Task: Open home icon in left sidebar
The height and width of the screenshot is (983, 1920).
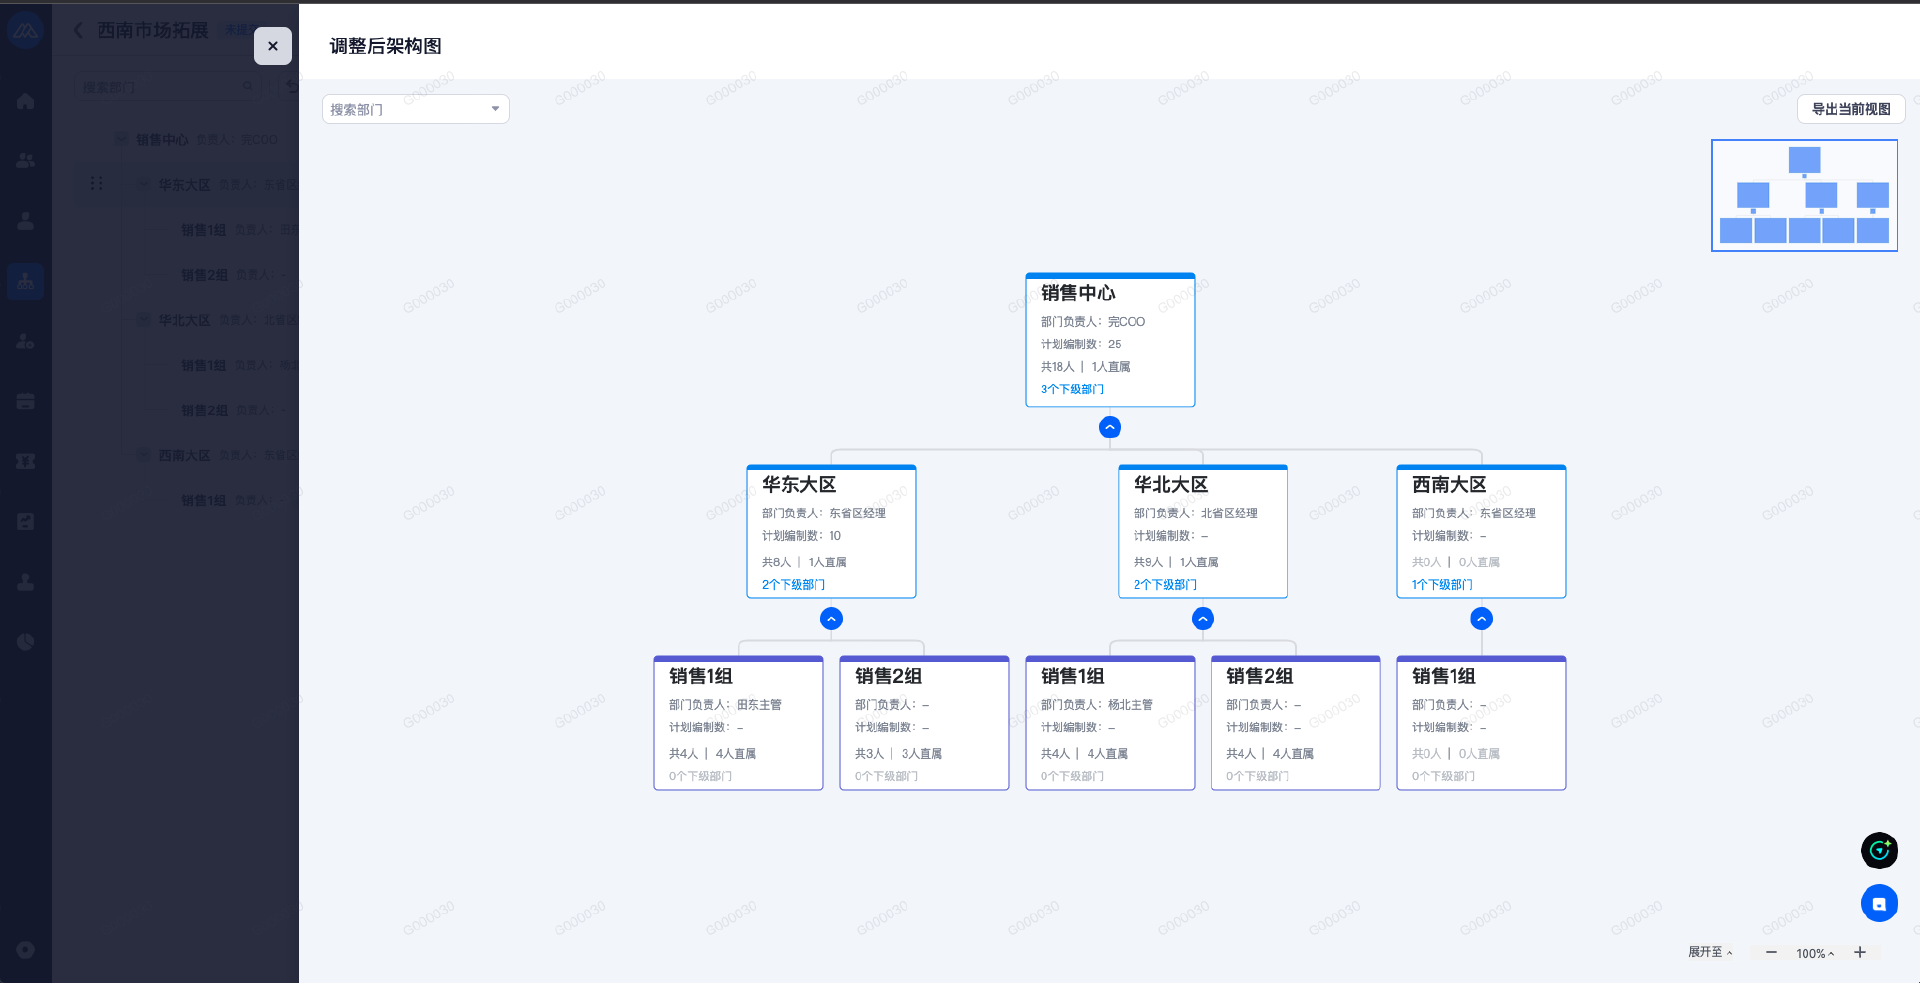Action: pos(26,101)
